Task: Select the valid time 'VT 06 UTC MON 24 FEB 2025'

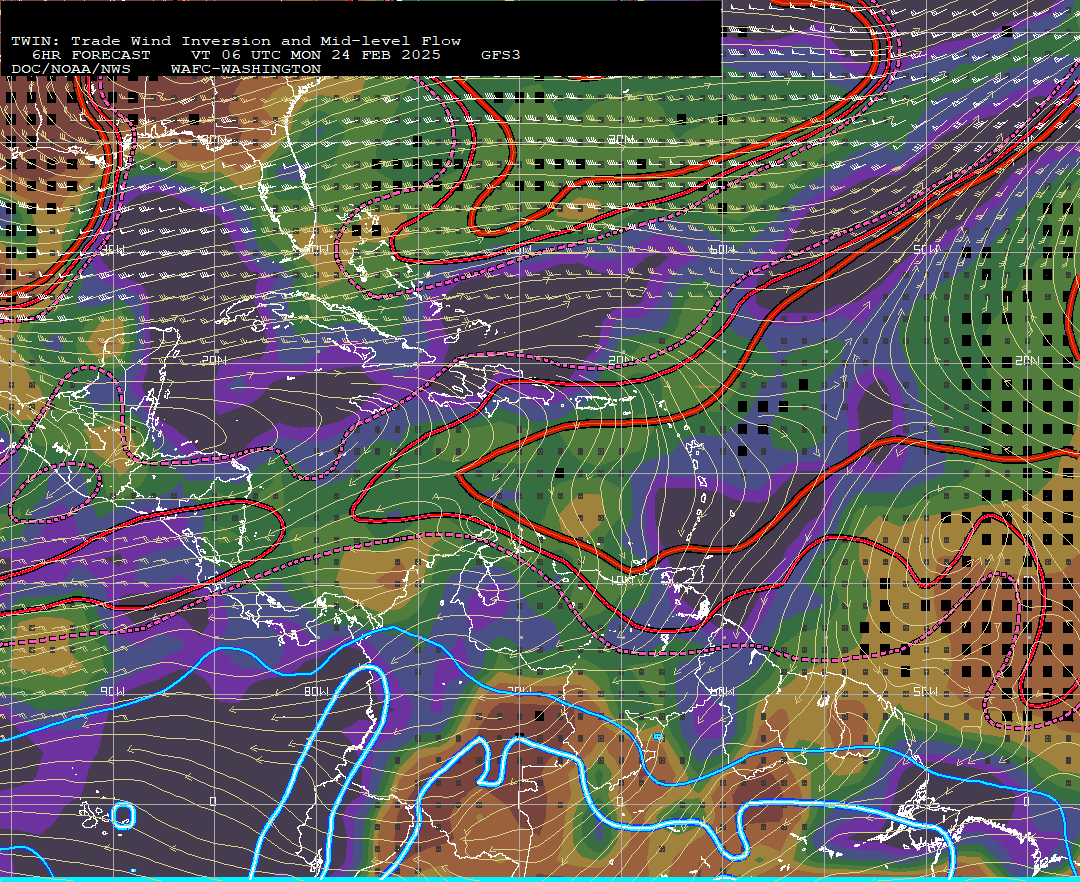Action: (x=315, y=55)
